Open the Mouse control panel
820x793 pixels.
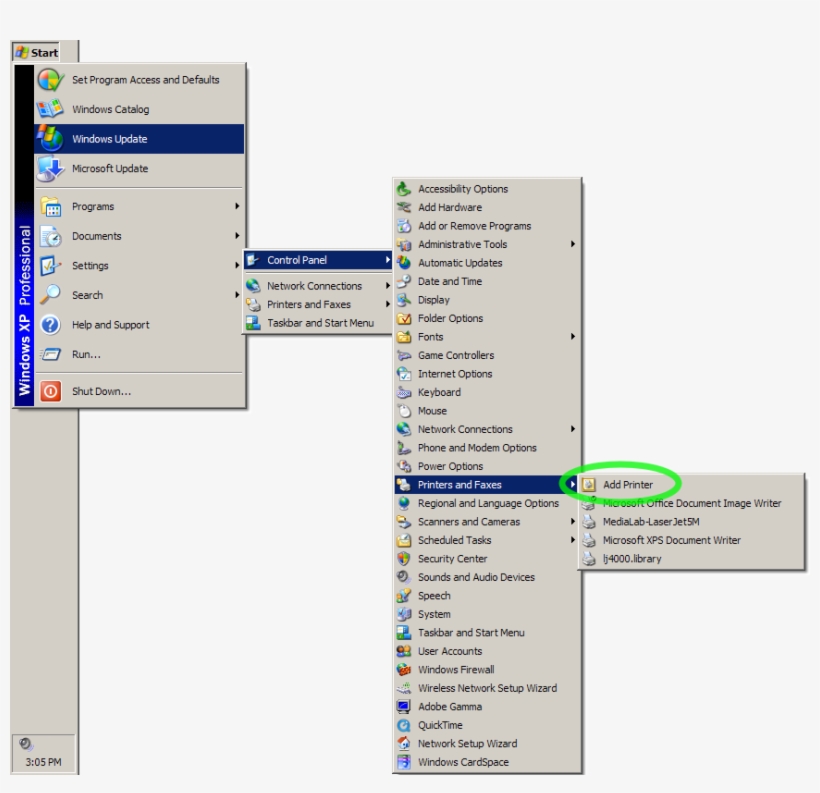tap(430, 410)
